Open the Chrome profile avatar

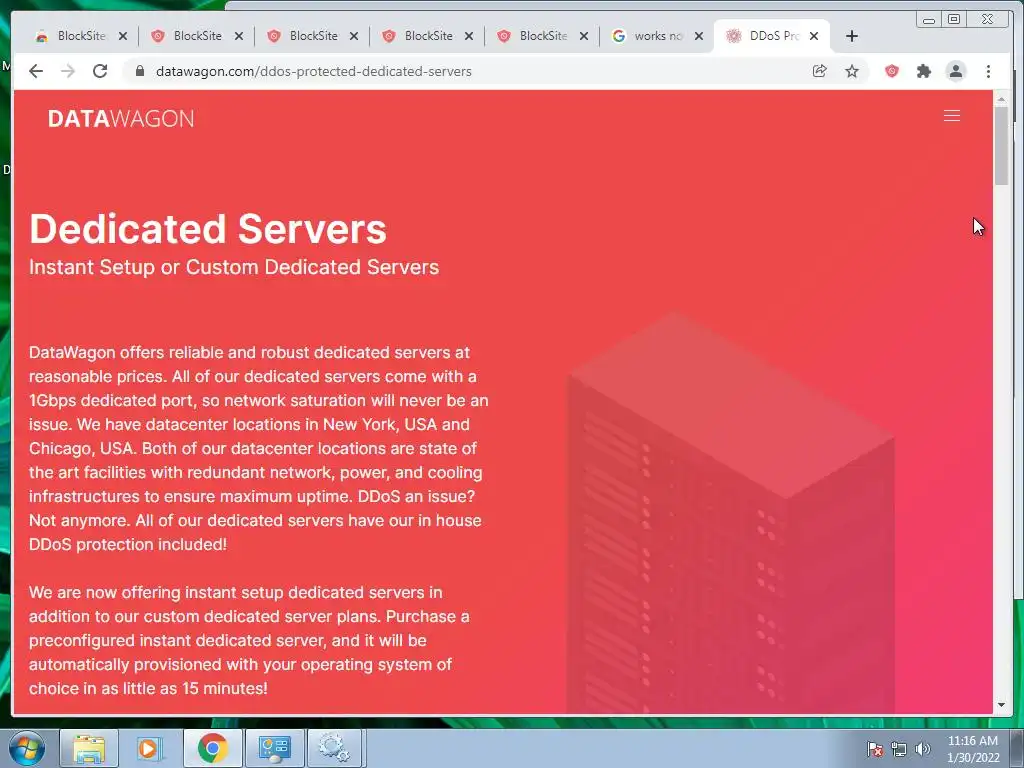click(956, 71)
